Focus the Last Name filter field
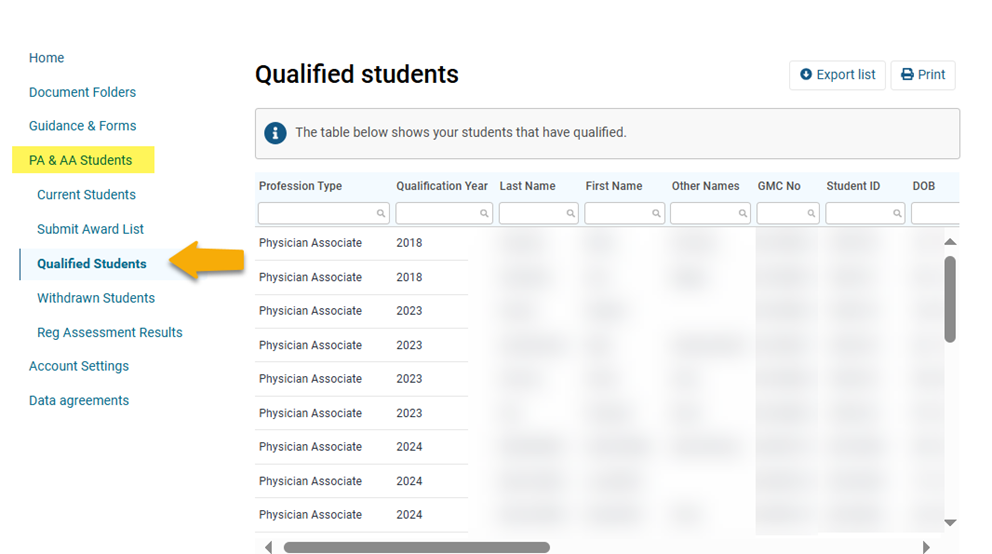Viewport: 992px width, 554px height. click(538, 214)
